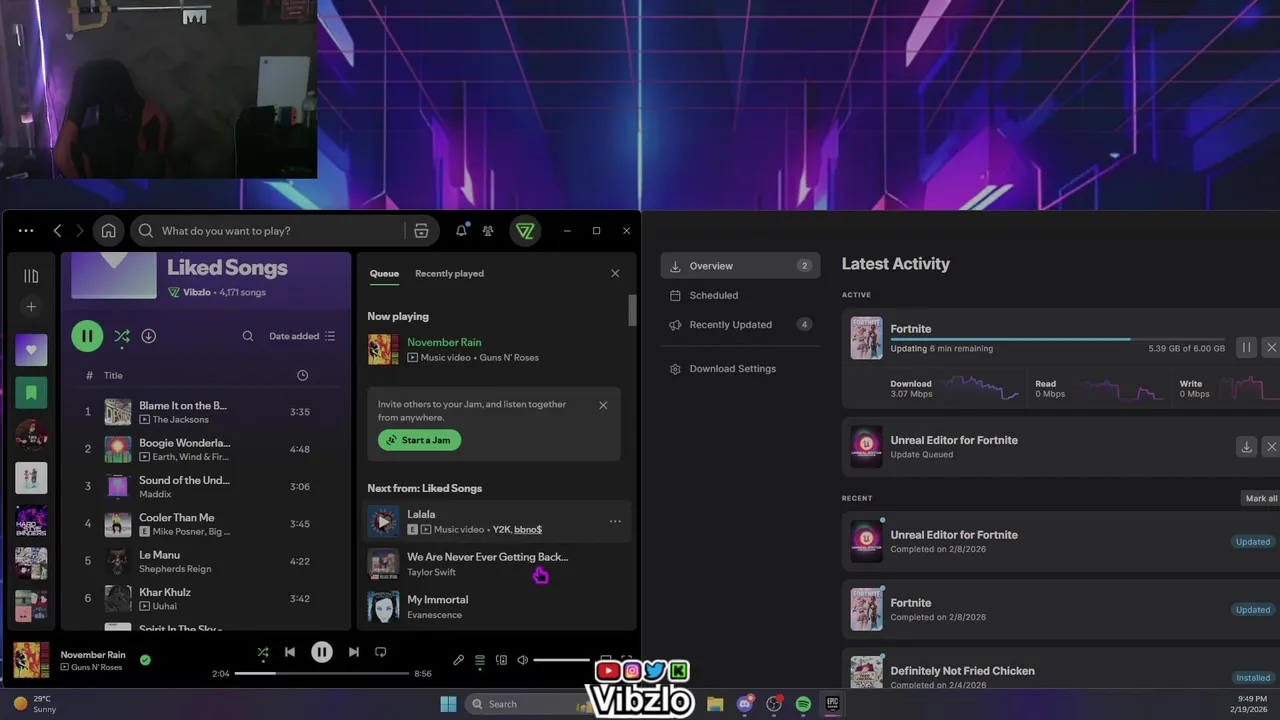Image resolution: width=1280 pixels, height=720 pixels.
Task: Toggle the green saved checkmark for November Rain
Action: 145,660
